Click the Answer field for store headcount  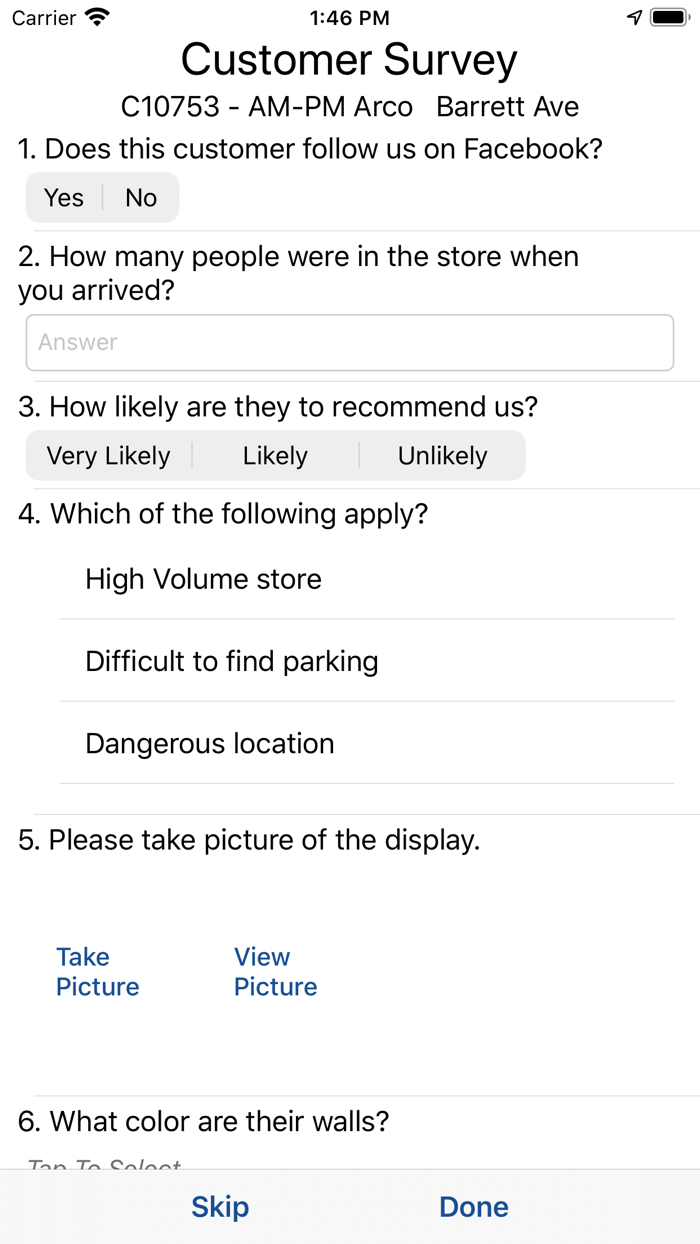pyautogui.click(x=350, y=343)
